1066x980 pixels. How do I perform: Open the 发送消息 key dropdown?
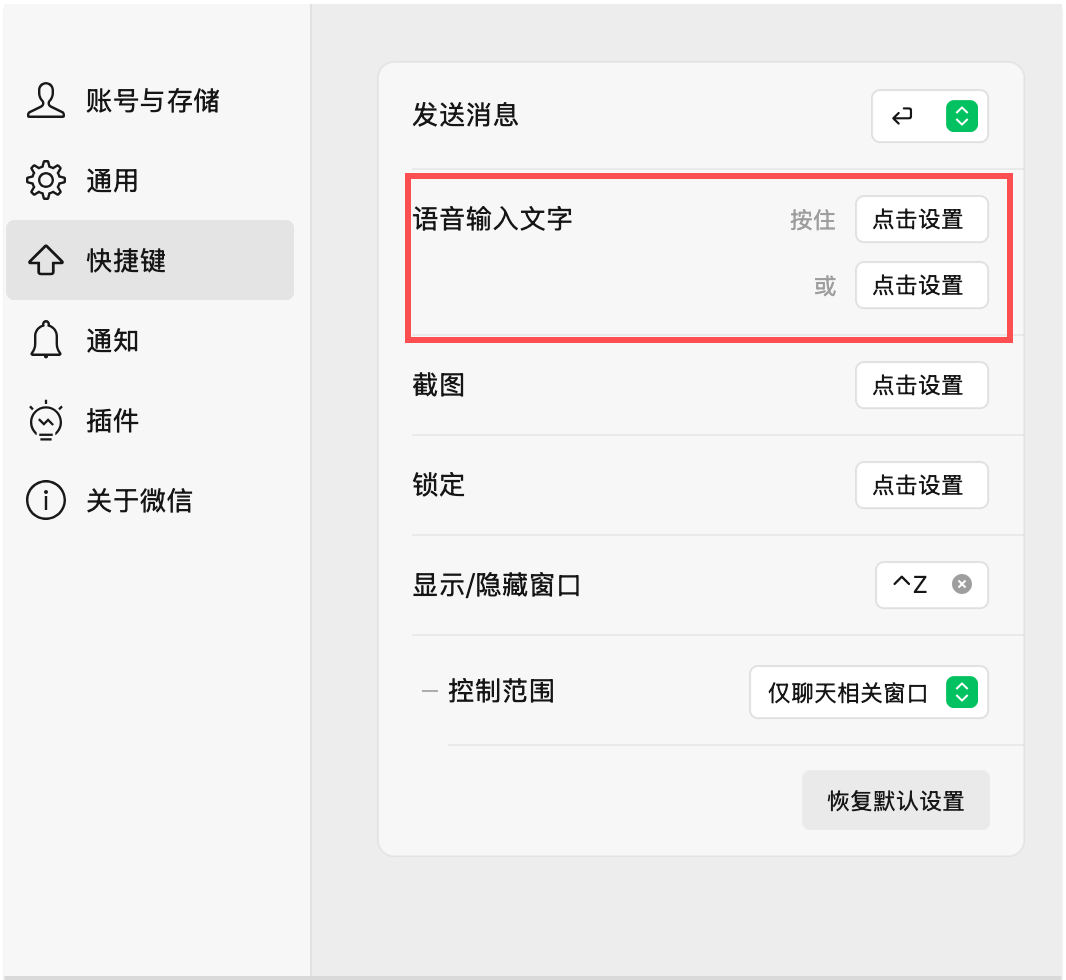[x=929, y=117]
